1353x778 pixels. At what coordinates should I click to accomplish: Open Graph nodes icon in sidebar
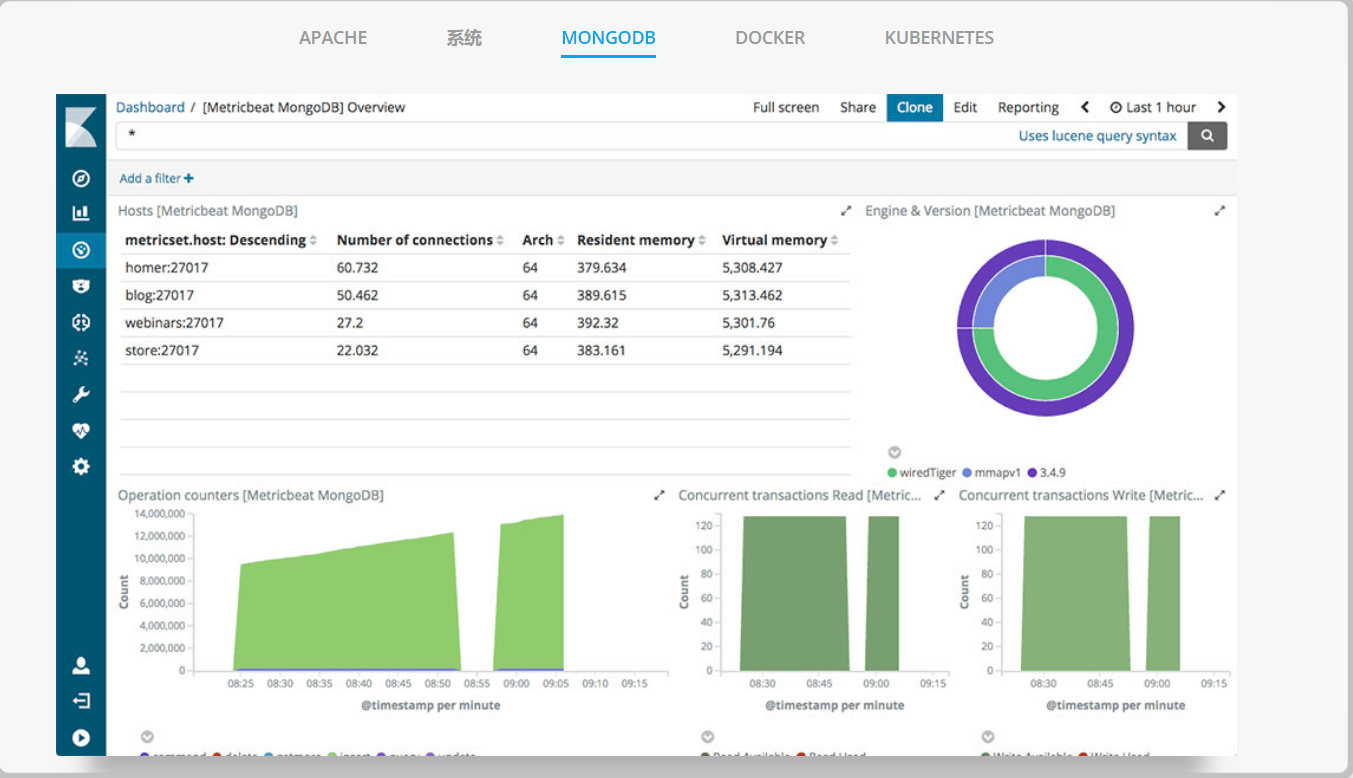pos(81,358)
